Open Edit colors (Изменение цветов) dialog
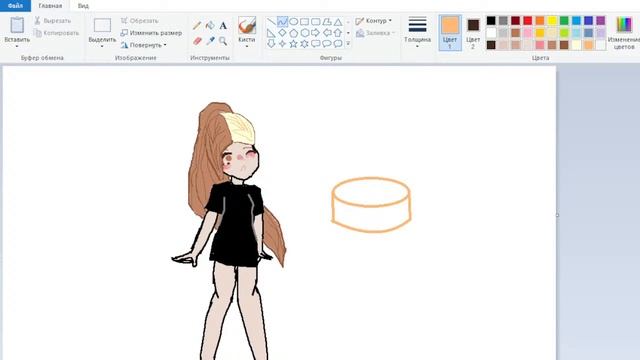This screenshot has width=640, height=360. coord(624,32)
